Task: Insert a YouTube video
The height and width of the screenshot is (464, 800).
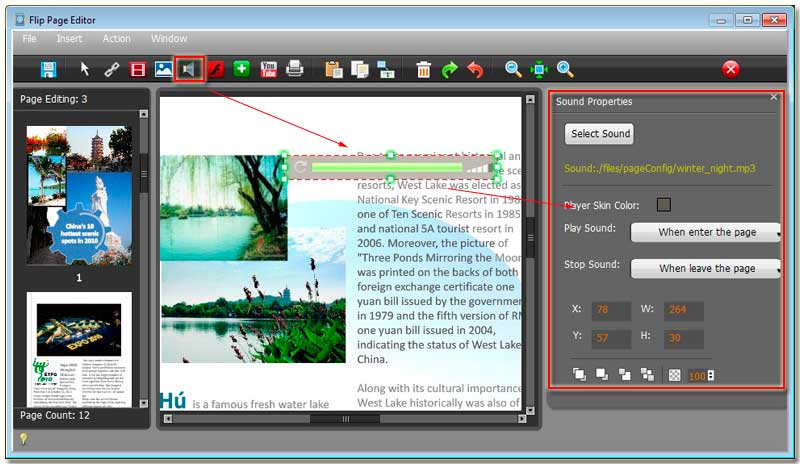Action: [268, 69]
